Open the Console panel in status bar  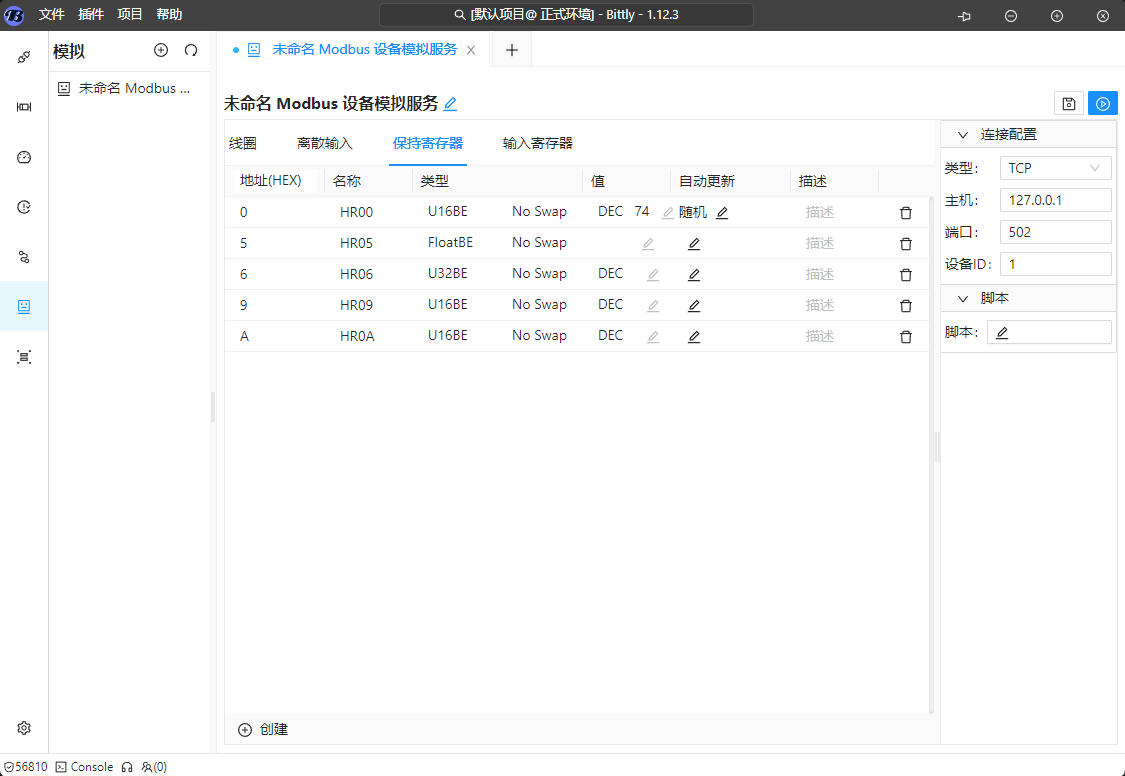pos(84,767)
